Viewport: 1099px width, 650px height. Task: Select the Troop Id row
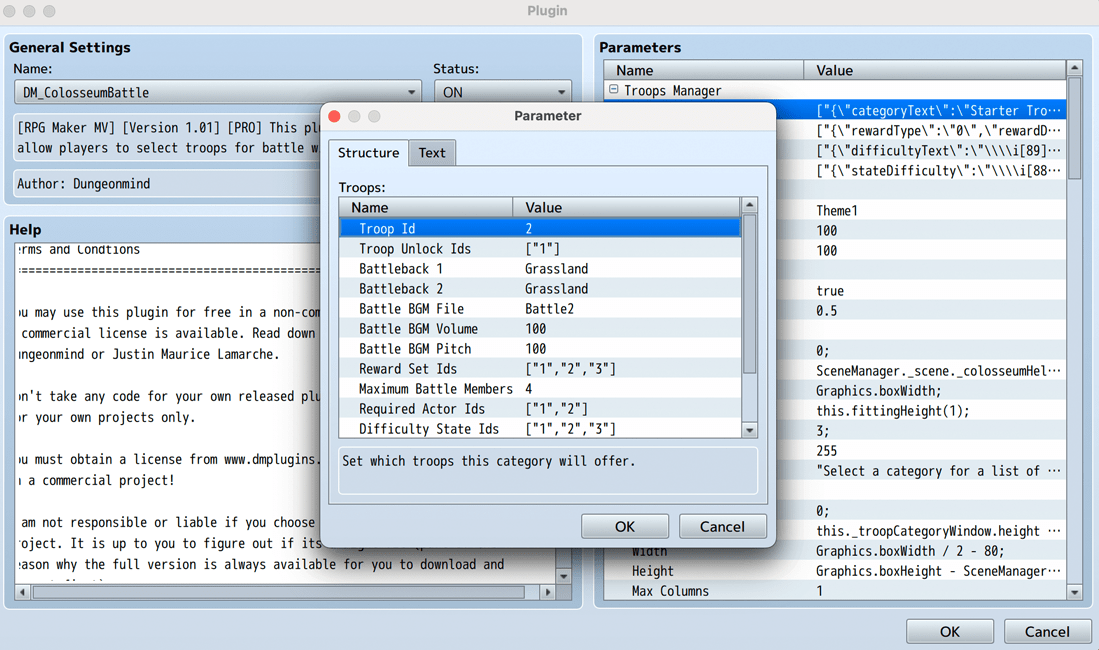(x=539, y=228)
